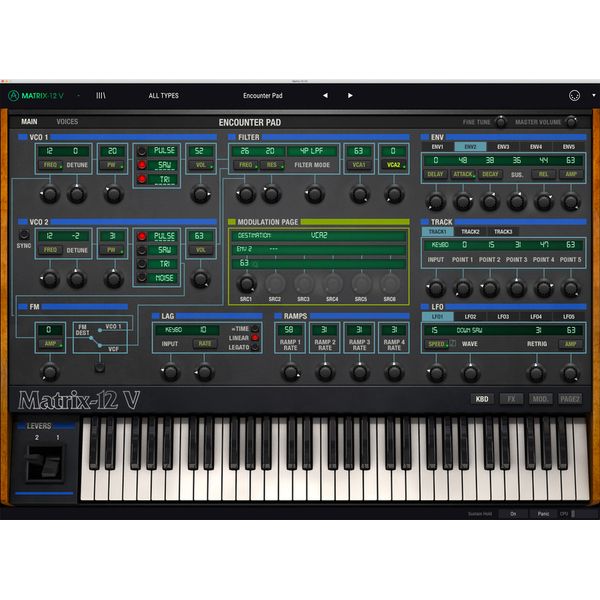Click the MASTER VOLUME knob
The width and height of the screenshot is (600, 600).
tap(571, 122)
